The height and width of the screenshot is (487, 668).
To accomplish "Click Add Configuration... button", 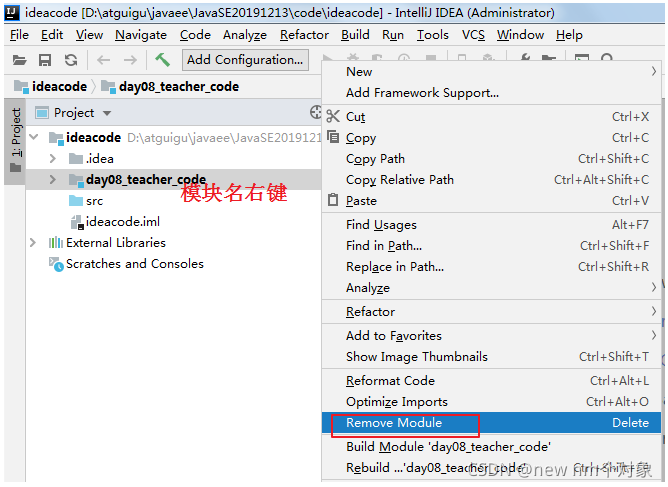I will pos(245,60).
